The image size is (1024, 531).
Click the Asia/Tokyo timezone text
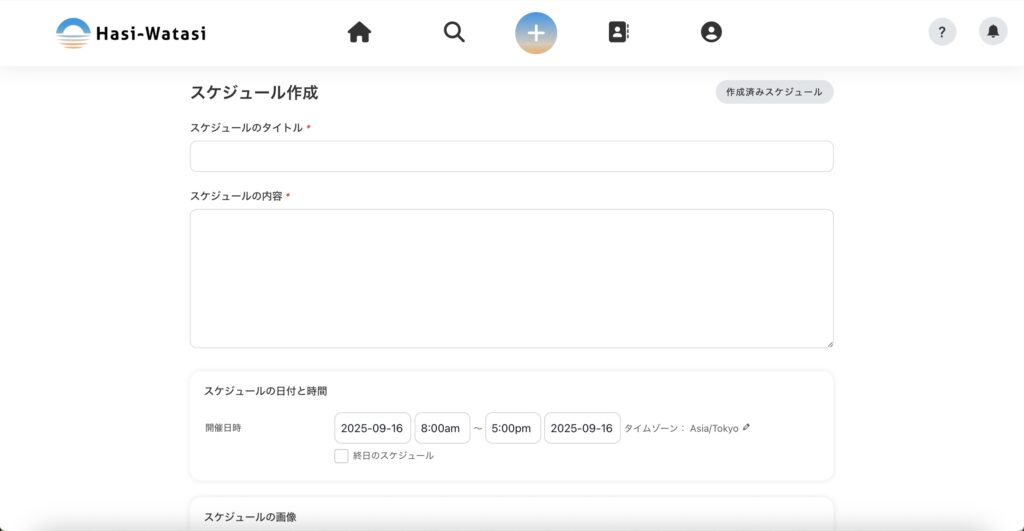tap(714, 428)
